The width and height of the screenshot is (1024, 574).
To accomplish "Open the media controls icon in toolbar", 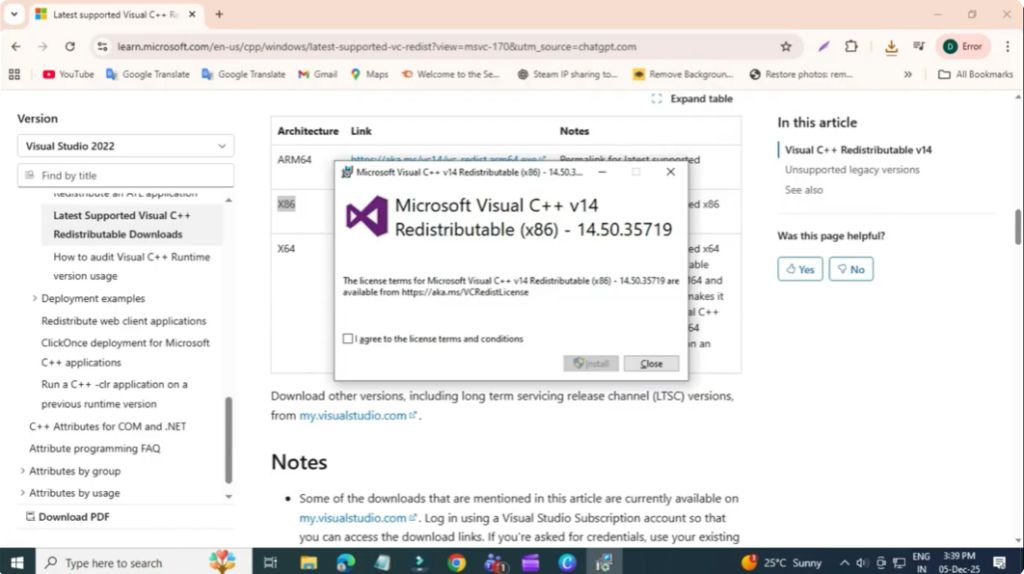I will (919, 46).
